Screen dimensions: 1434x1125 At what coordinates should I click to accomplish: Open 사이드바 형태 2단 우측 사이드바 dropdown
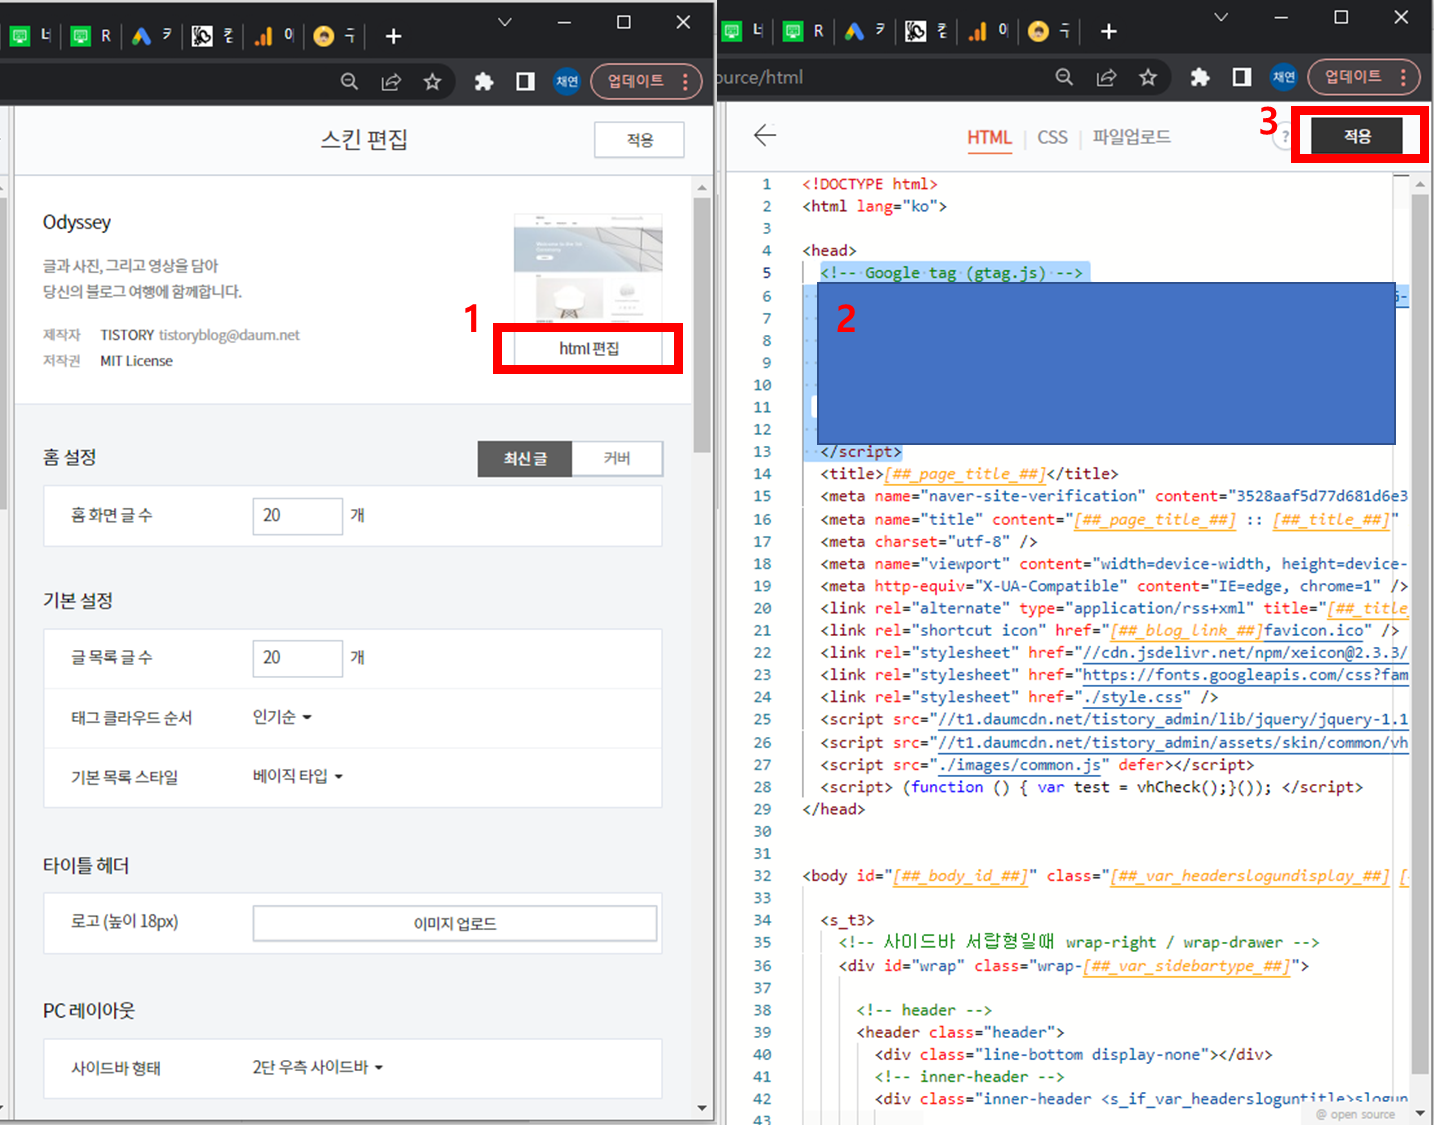pyautogui.click(x=317, y=1067)
